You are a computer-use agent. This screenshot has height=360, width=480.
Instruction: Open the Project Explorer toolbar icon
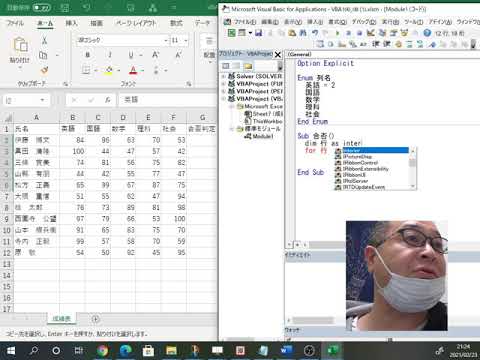click(x=382, y=33)
